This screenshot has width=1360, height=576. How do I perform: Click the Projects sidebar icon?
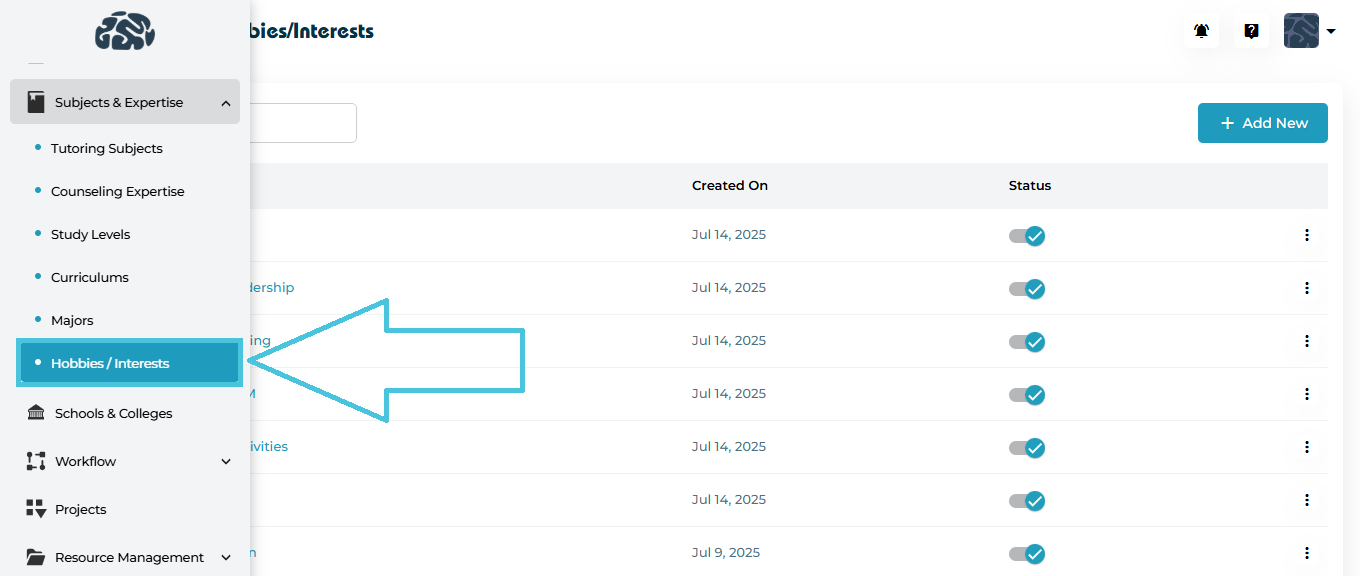coord(36,509)
